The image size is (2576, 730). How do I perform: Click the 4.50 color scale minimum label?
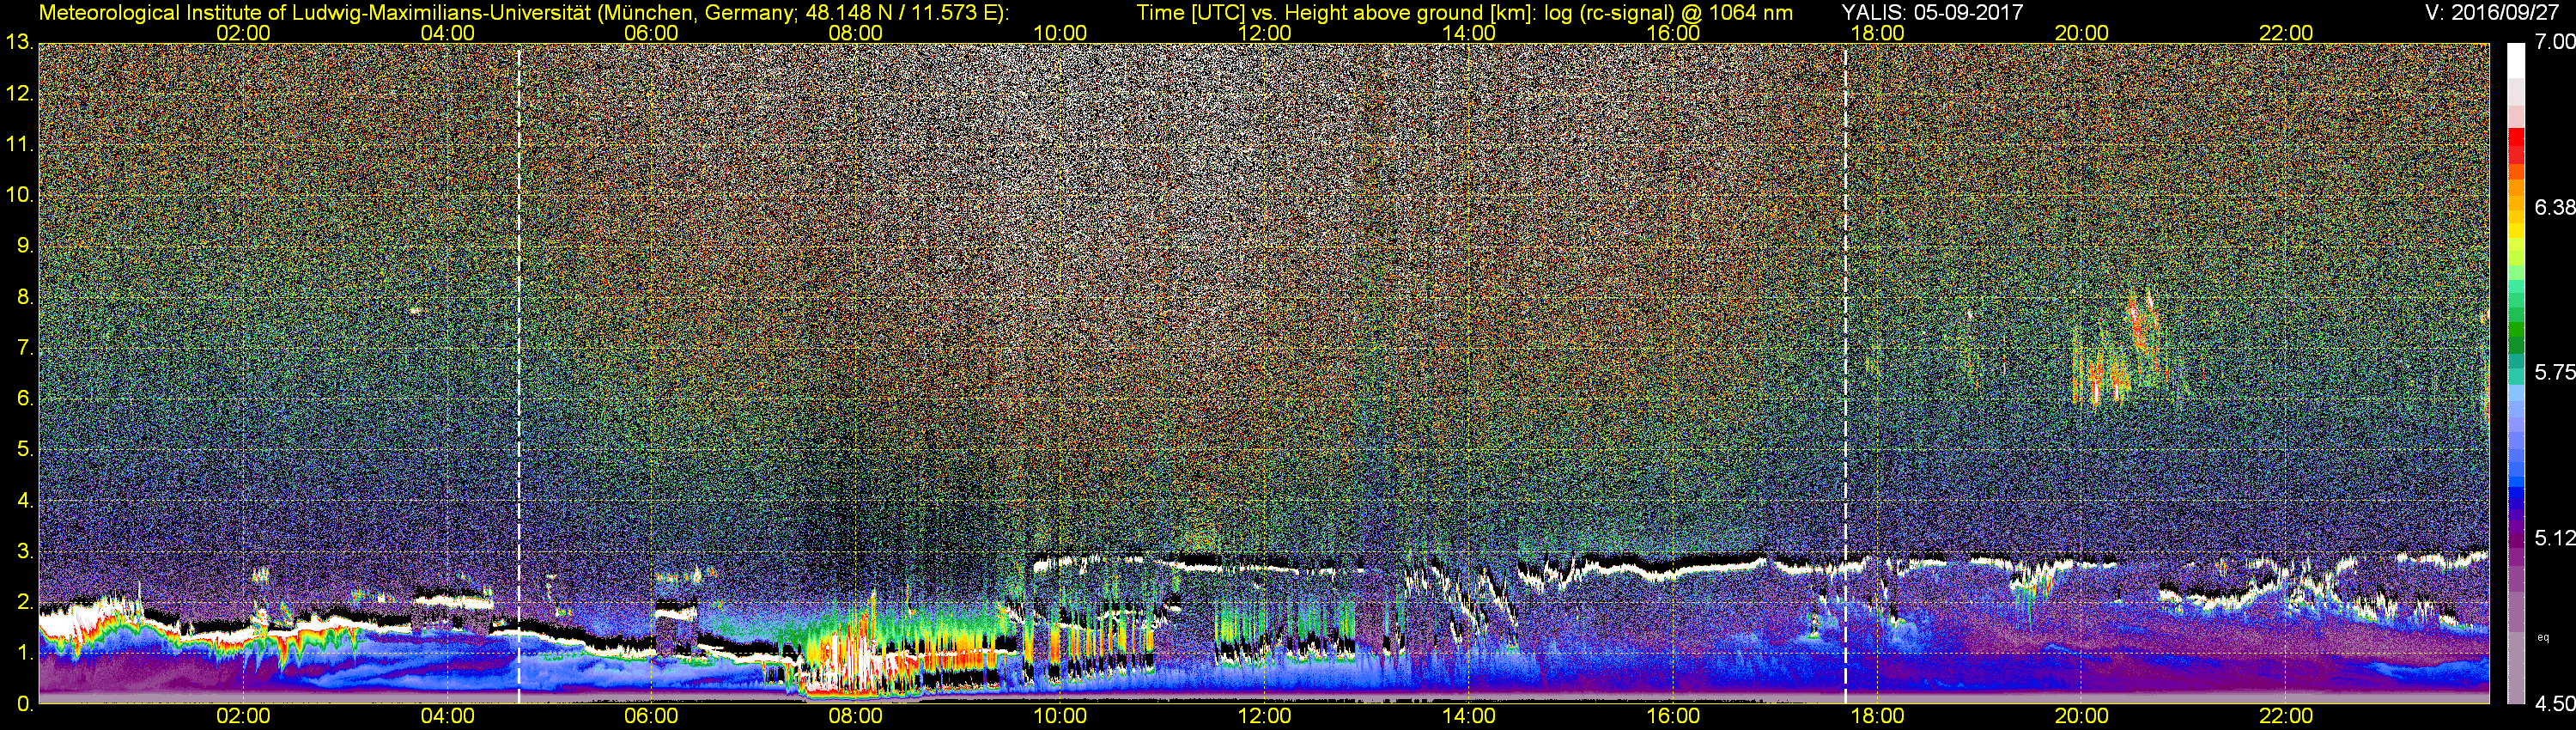[x=2554, y=704]
